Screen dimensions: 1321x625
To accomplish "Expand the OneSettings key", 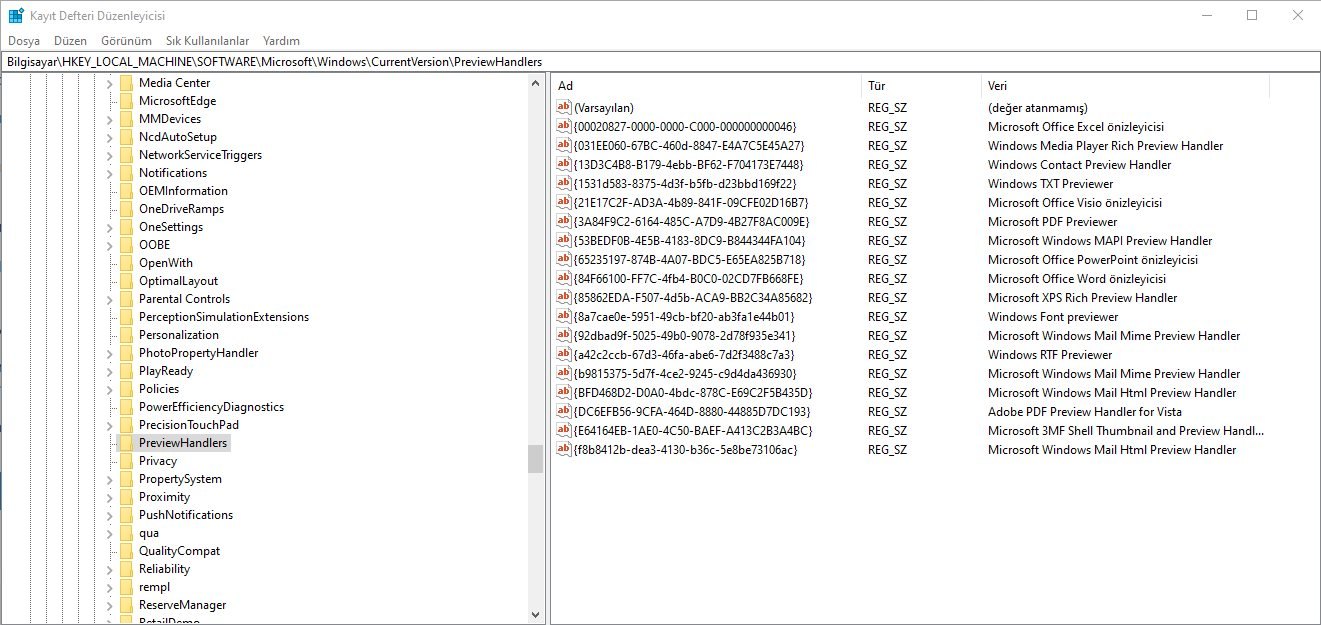I will pos(110,227).
